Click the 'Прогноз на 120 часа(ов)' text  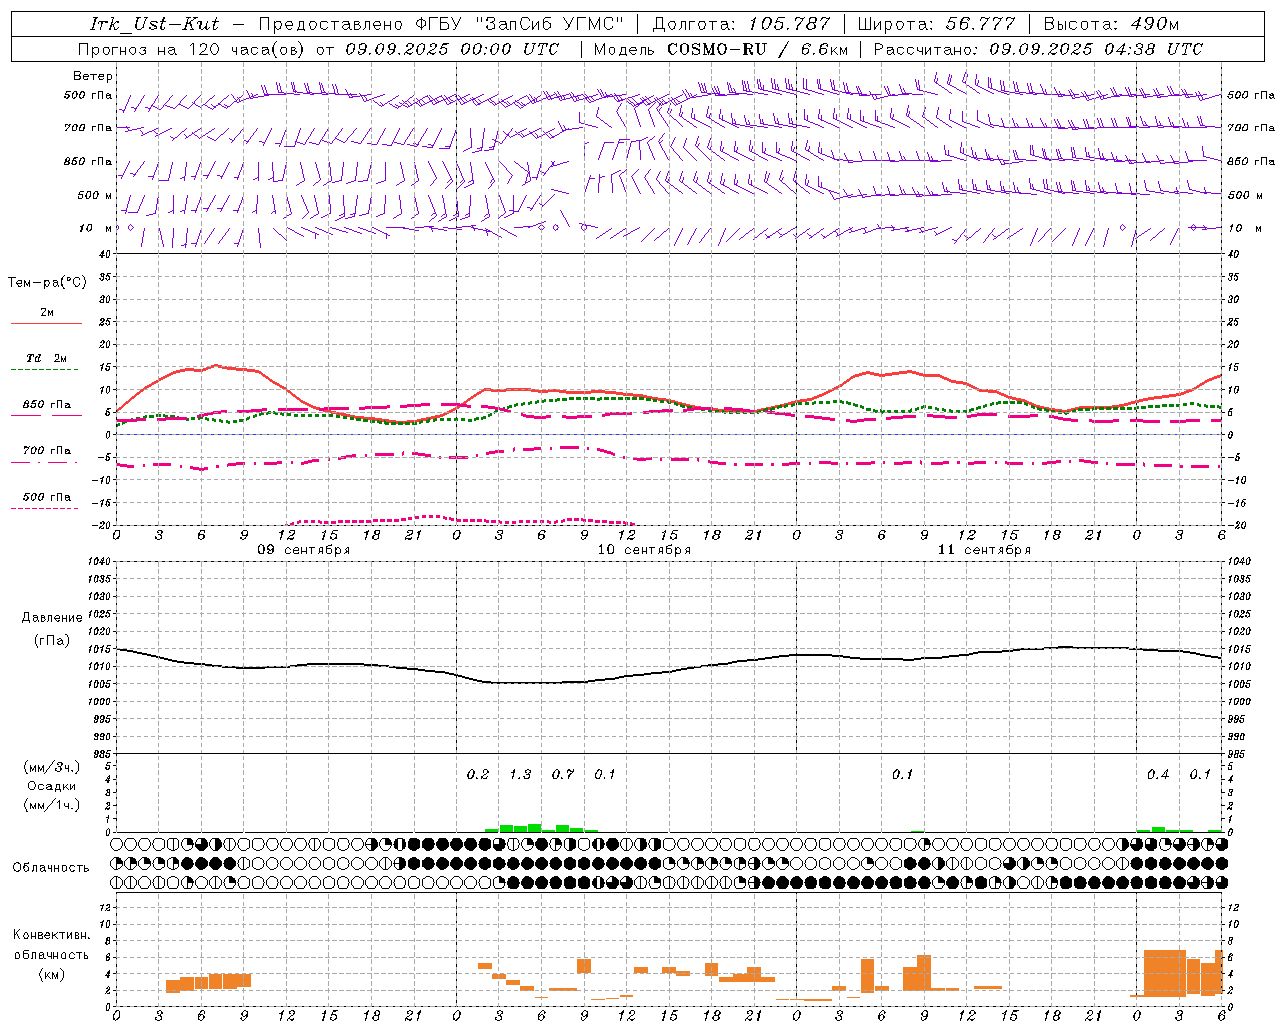pyautogui.click(x=192, y=49)
